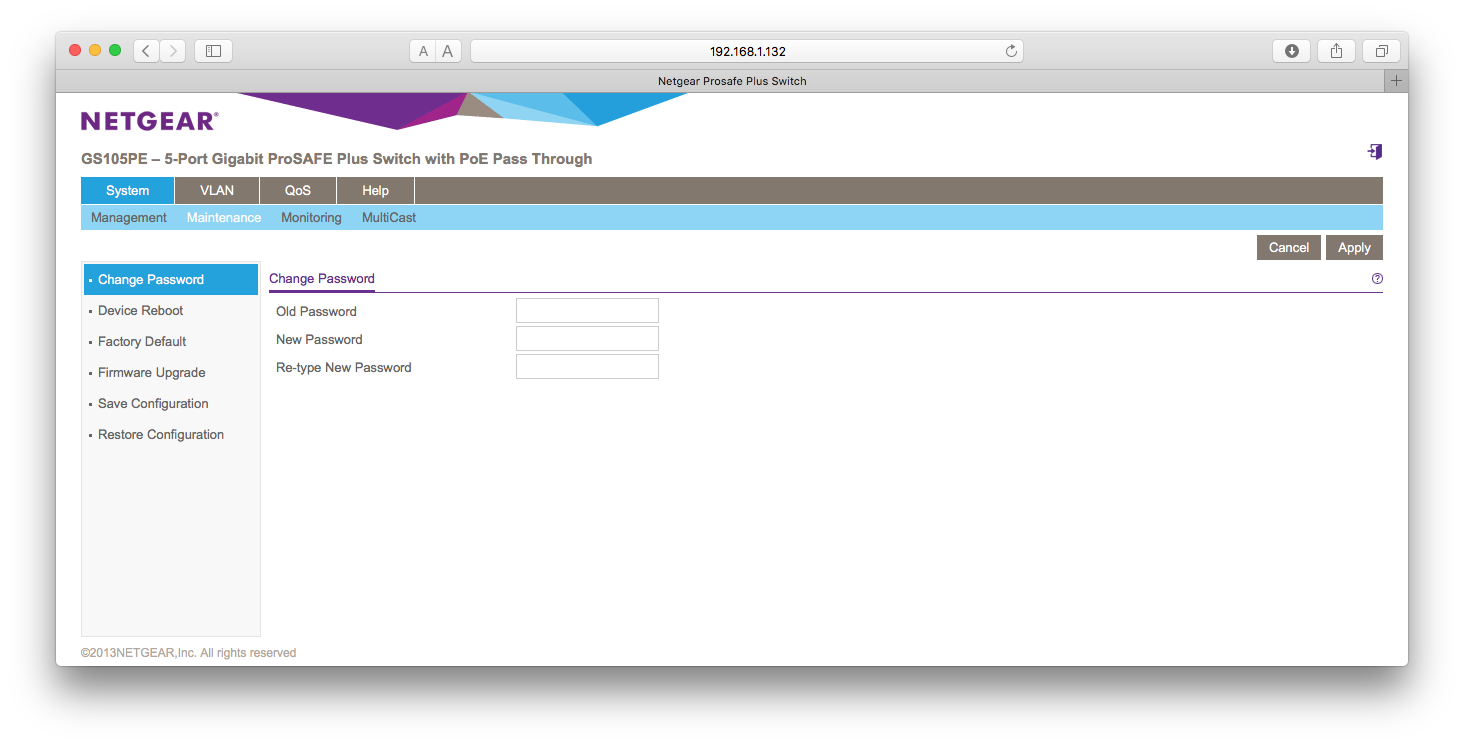1464x746 pixels.
Task: Show all tabs overview icon
Action: pos(1381,51)
